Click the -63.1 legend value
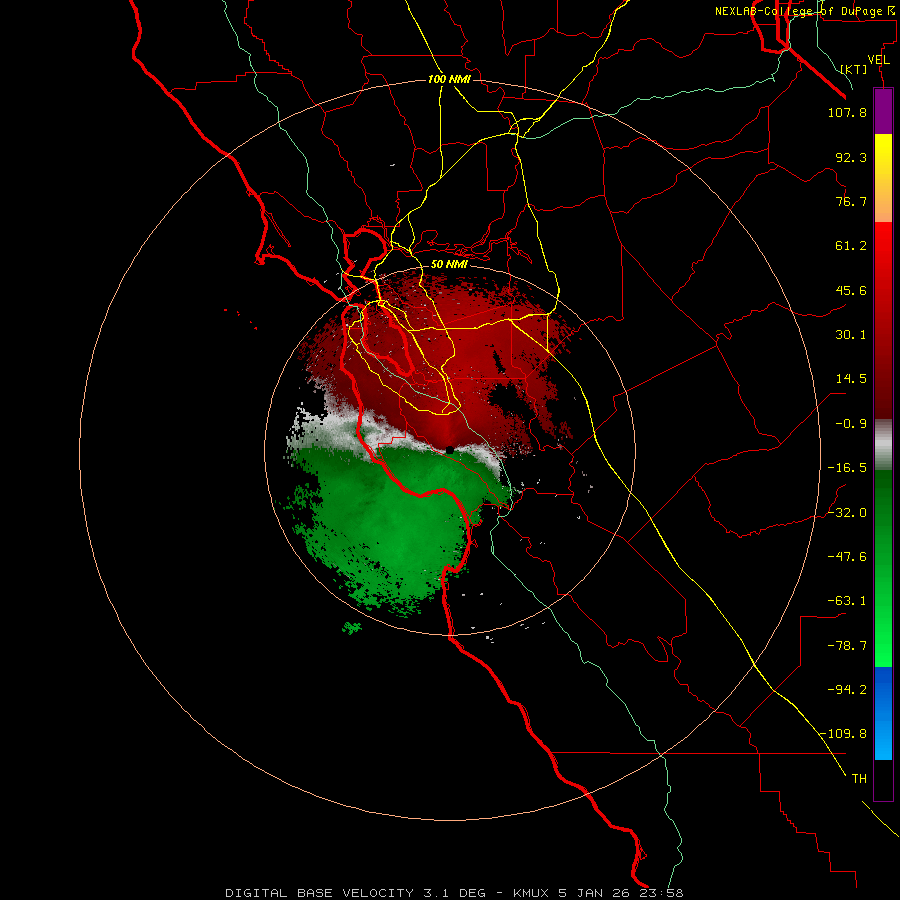Viewport: 900px width, 900px height. pyautogui.click(x=847, y=601)
